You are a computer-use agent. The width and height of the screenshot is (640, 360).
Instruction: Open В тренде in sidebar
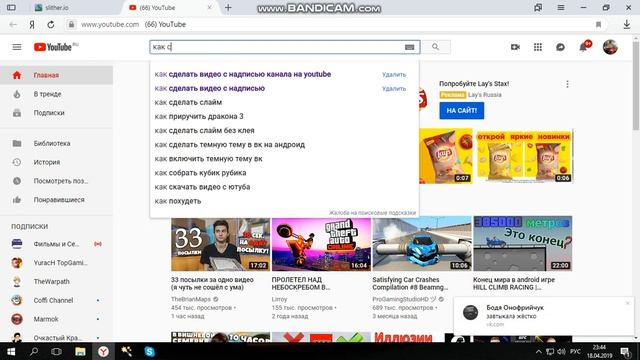click(x=57, y=94)
